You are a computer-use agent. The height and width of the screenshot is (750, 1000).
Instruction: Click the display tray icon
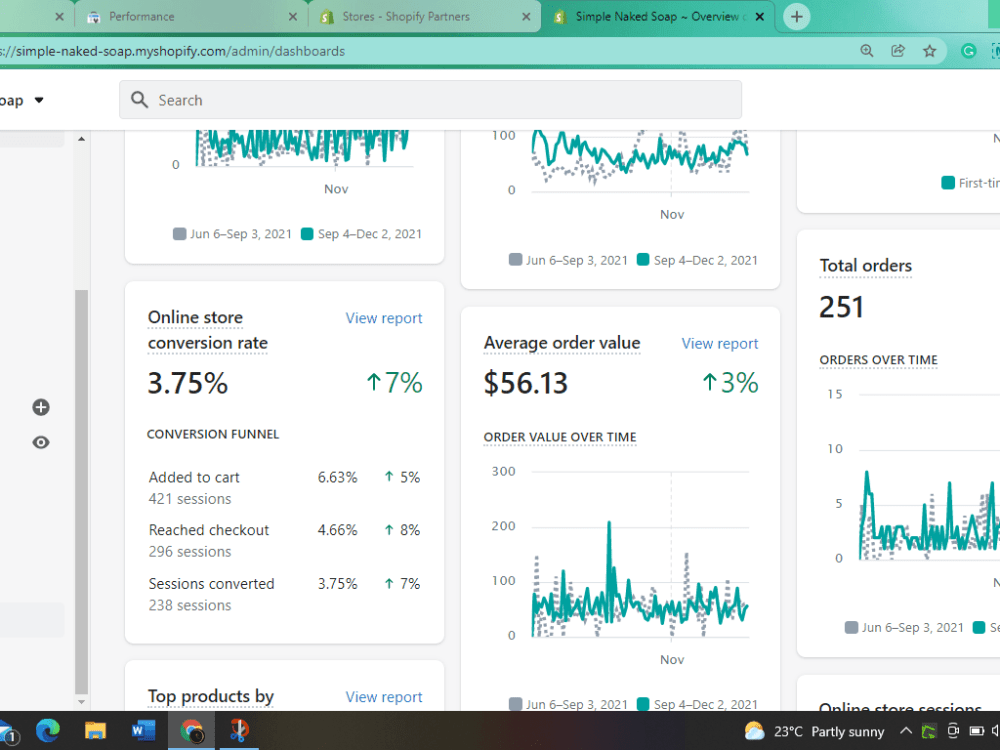tap(953, 731)
